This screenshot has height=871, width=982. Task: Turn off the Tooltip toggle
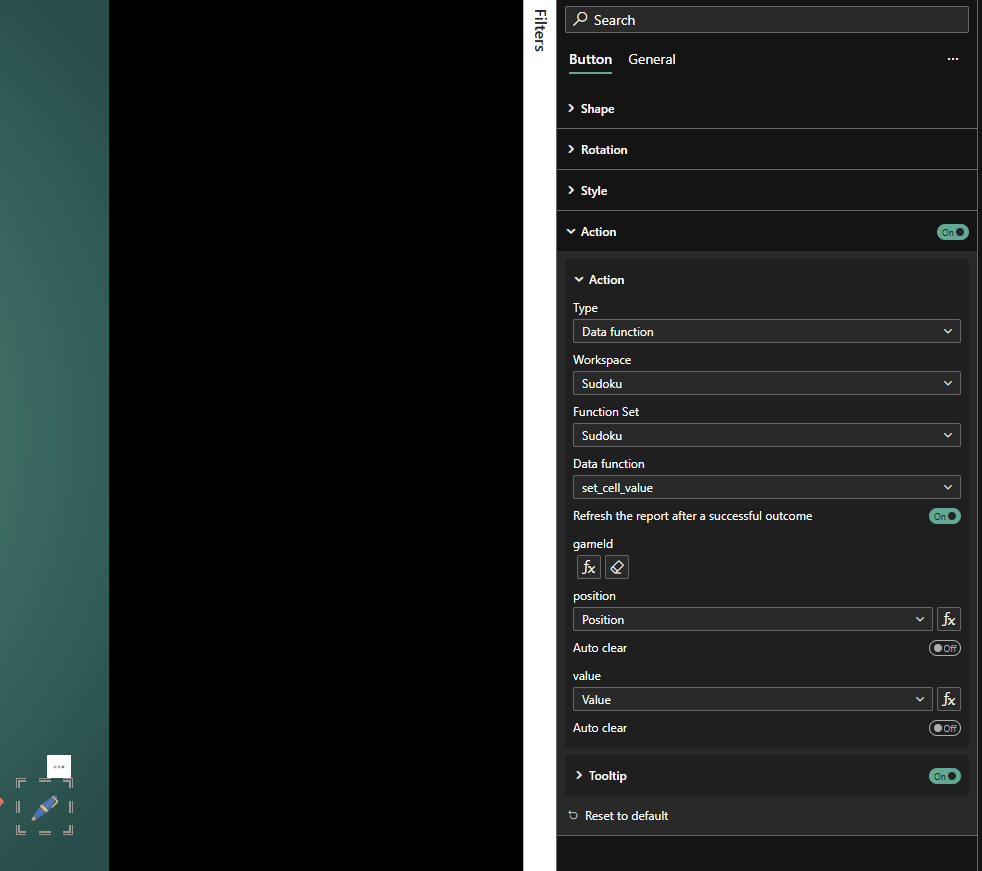944,776
